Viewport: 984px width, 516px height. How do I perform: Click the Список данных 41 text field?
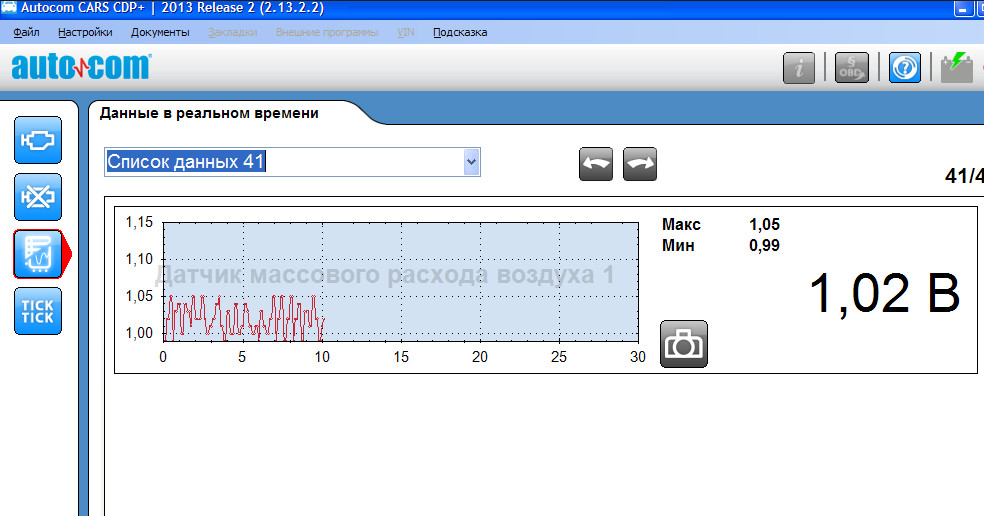[285, 162]
